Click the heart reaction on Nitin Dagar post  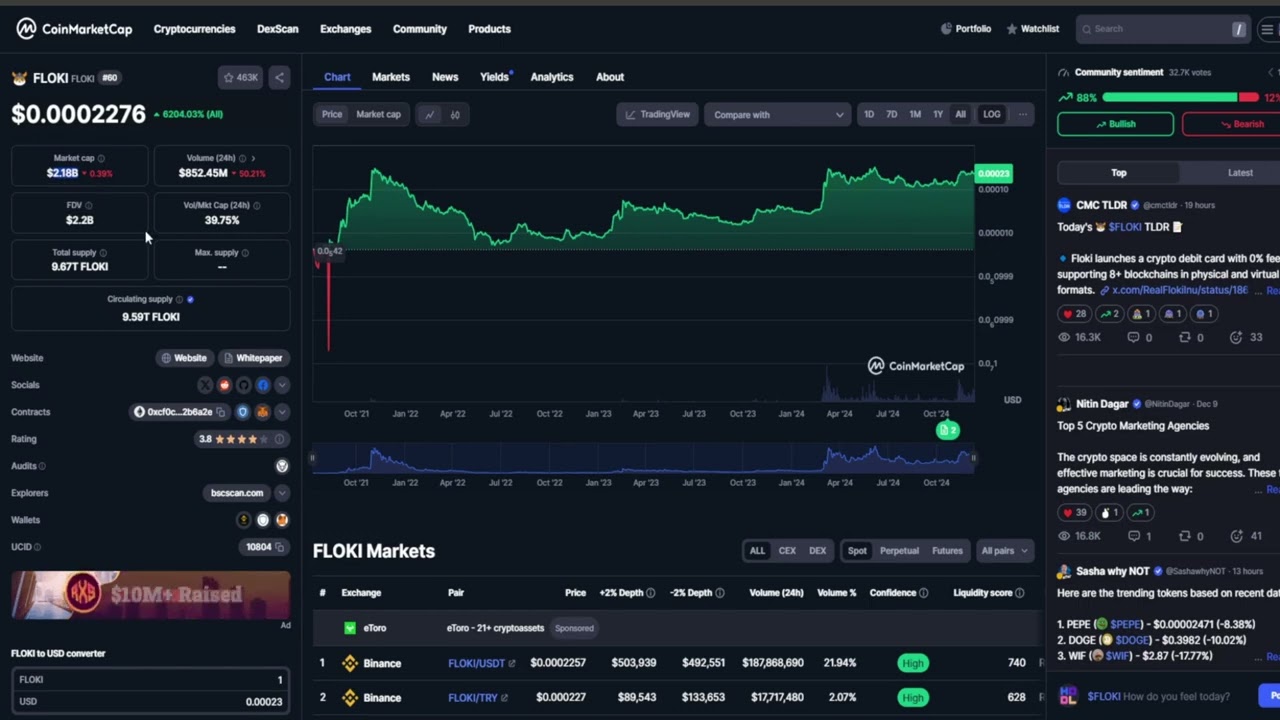1074,513
